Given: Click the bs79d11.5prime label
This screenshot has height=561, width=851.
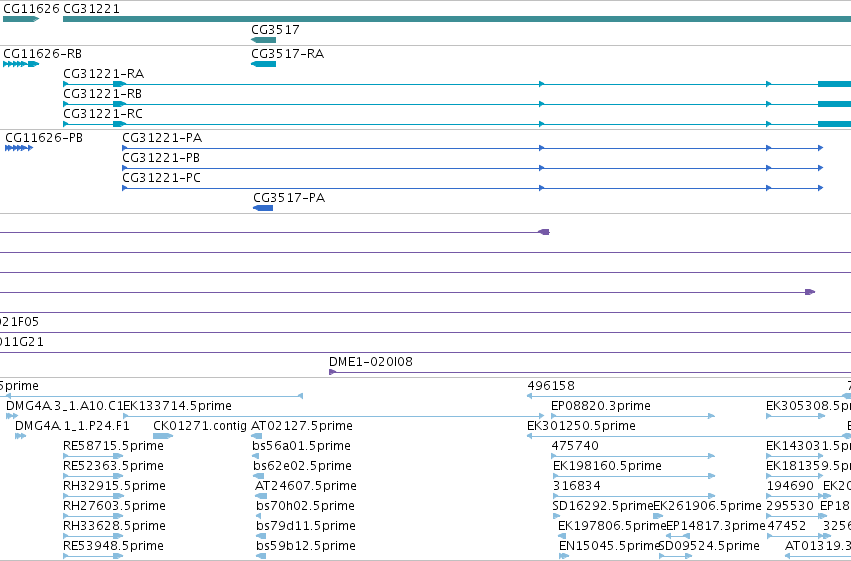Looking at the screenshot, I should [x=306, y=525].
